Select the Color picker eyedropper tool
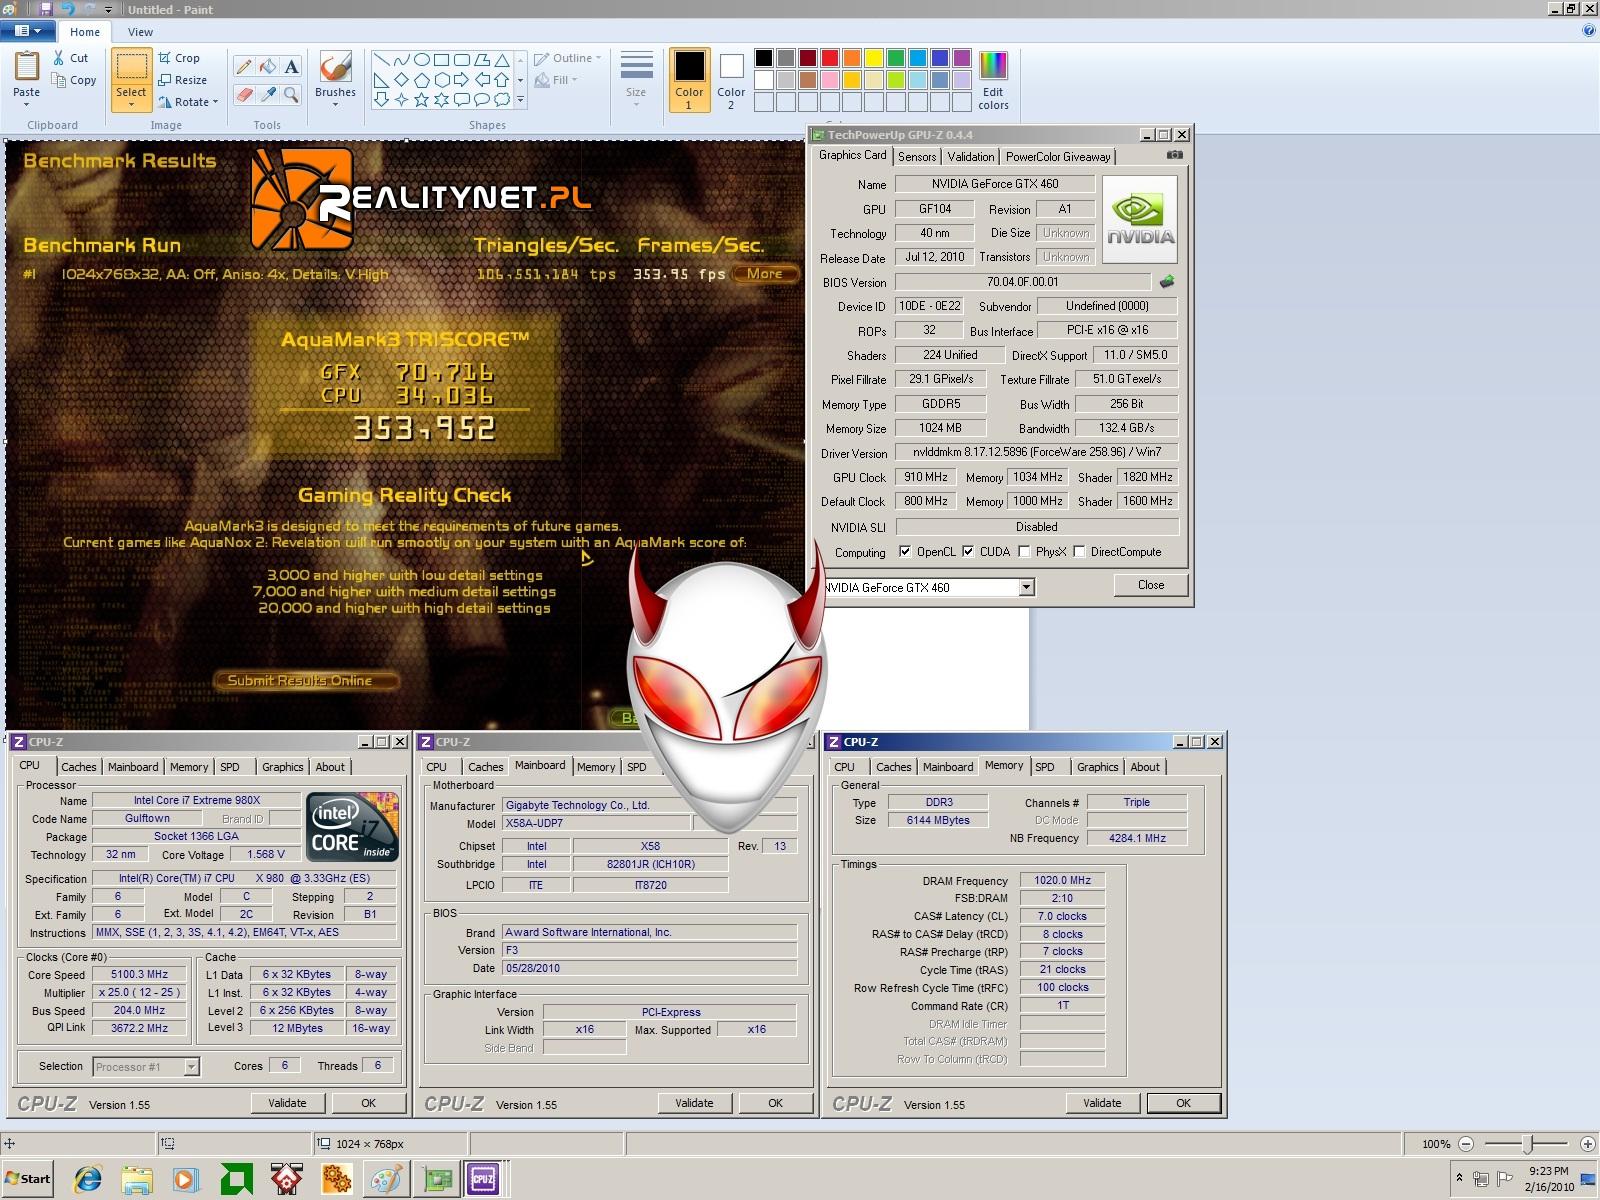1600x1200 pixels. point(267,95)
